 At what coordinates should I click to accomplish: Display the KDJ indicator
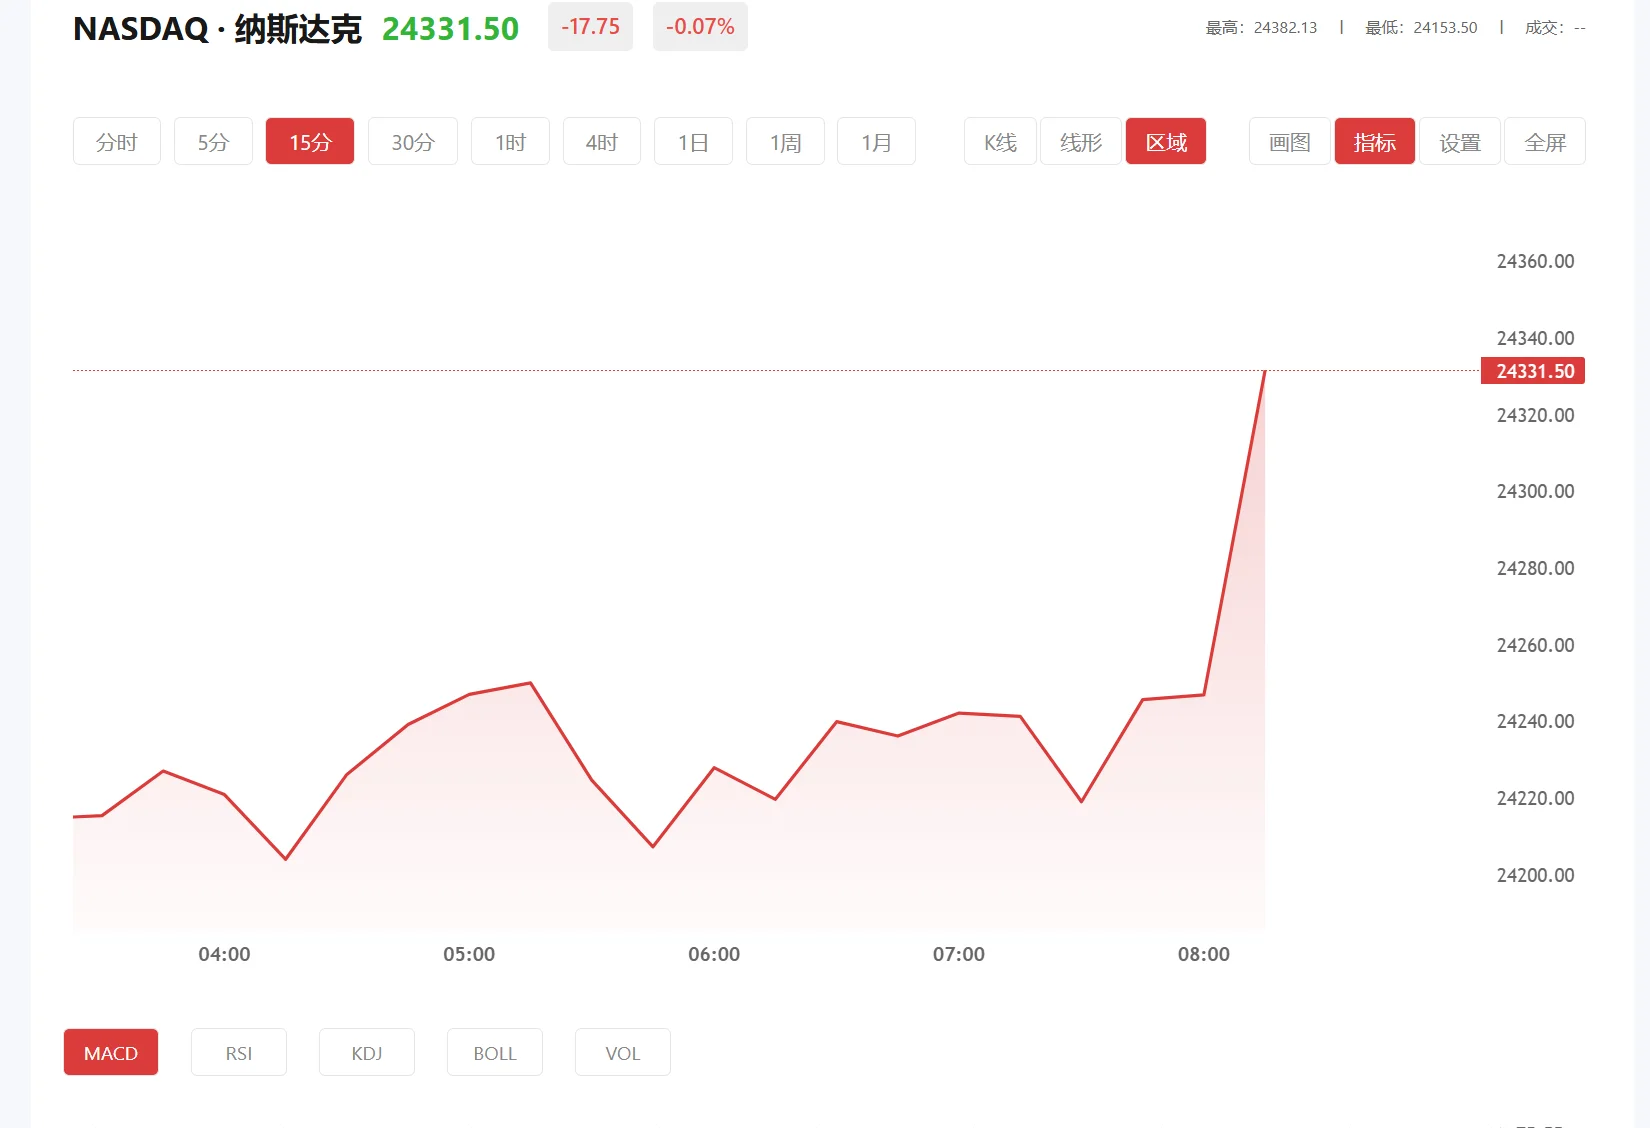pos(366,1052)
